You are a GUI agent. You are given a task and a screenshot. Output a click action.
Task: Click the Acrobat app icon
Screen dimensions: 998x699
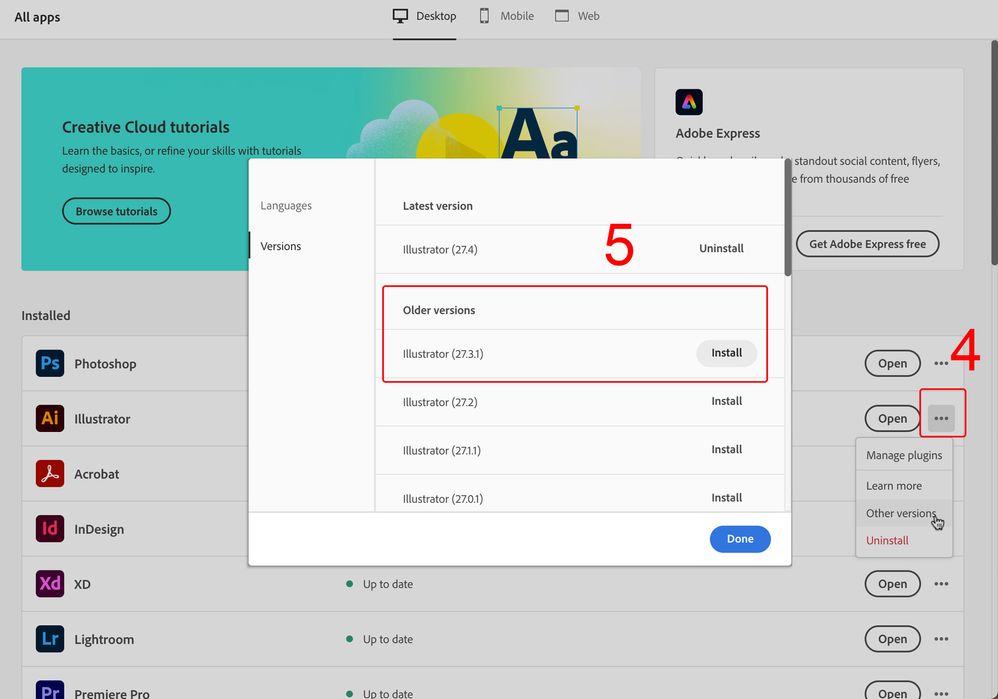50,474
